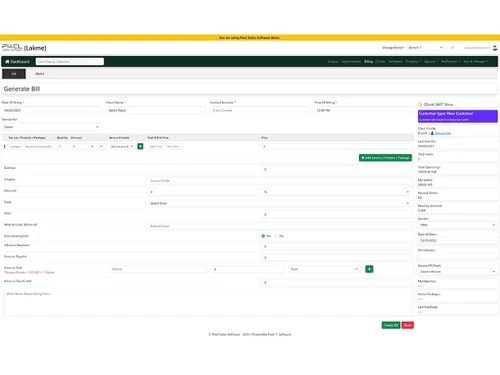Click the username text in header
Image resolution: width=500 pixels, height=375 pixels.
tap(477, 48)
